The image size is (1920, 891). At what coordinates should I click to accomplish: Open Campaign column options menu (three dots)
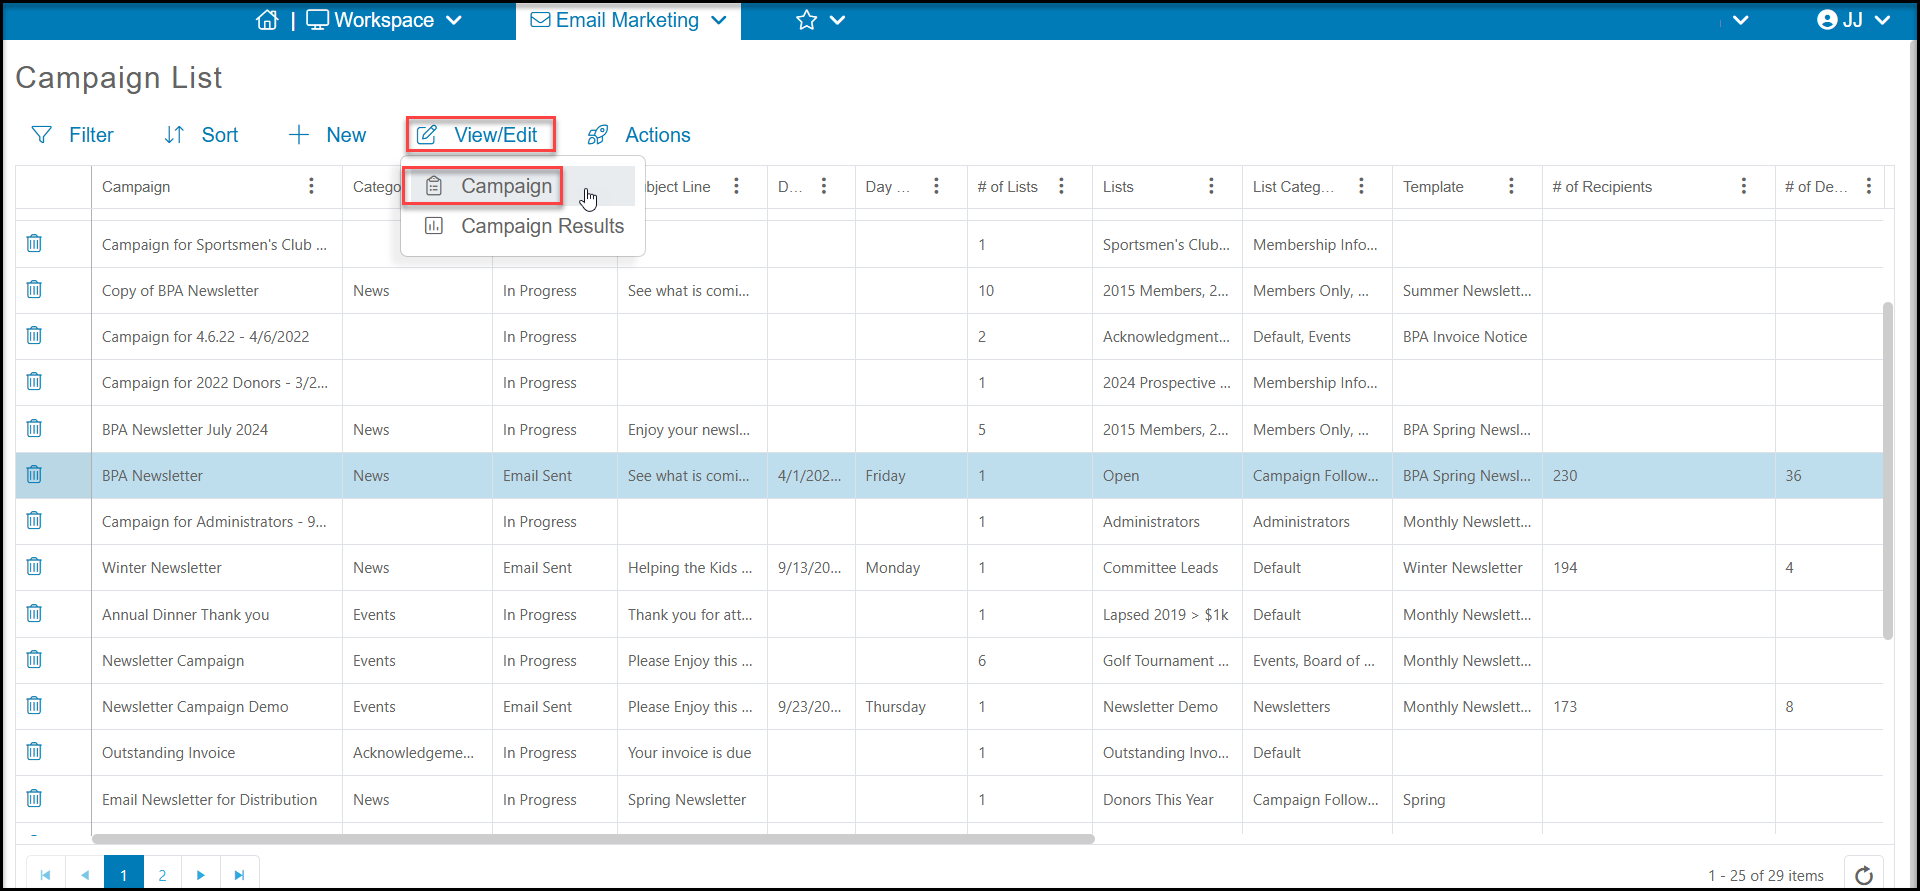[311, 186]
